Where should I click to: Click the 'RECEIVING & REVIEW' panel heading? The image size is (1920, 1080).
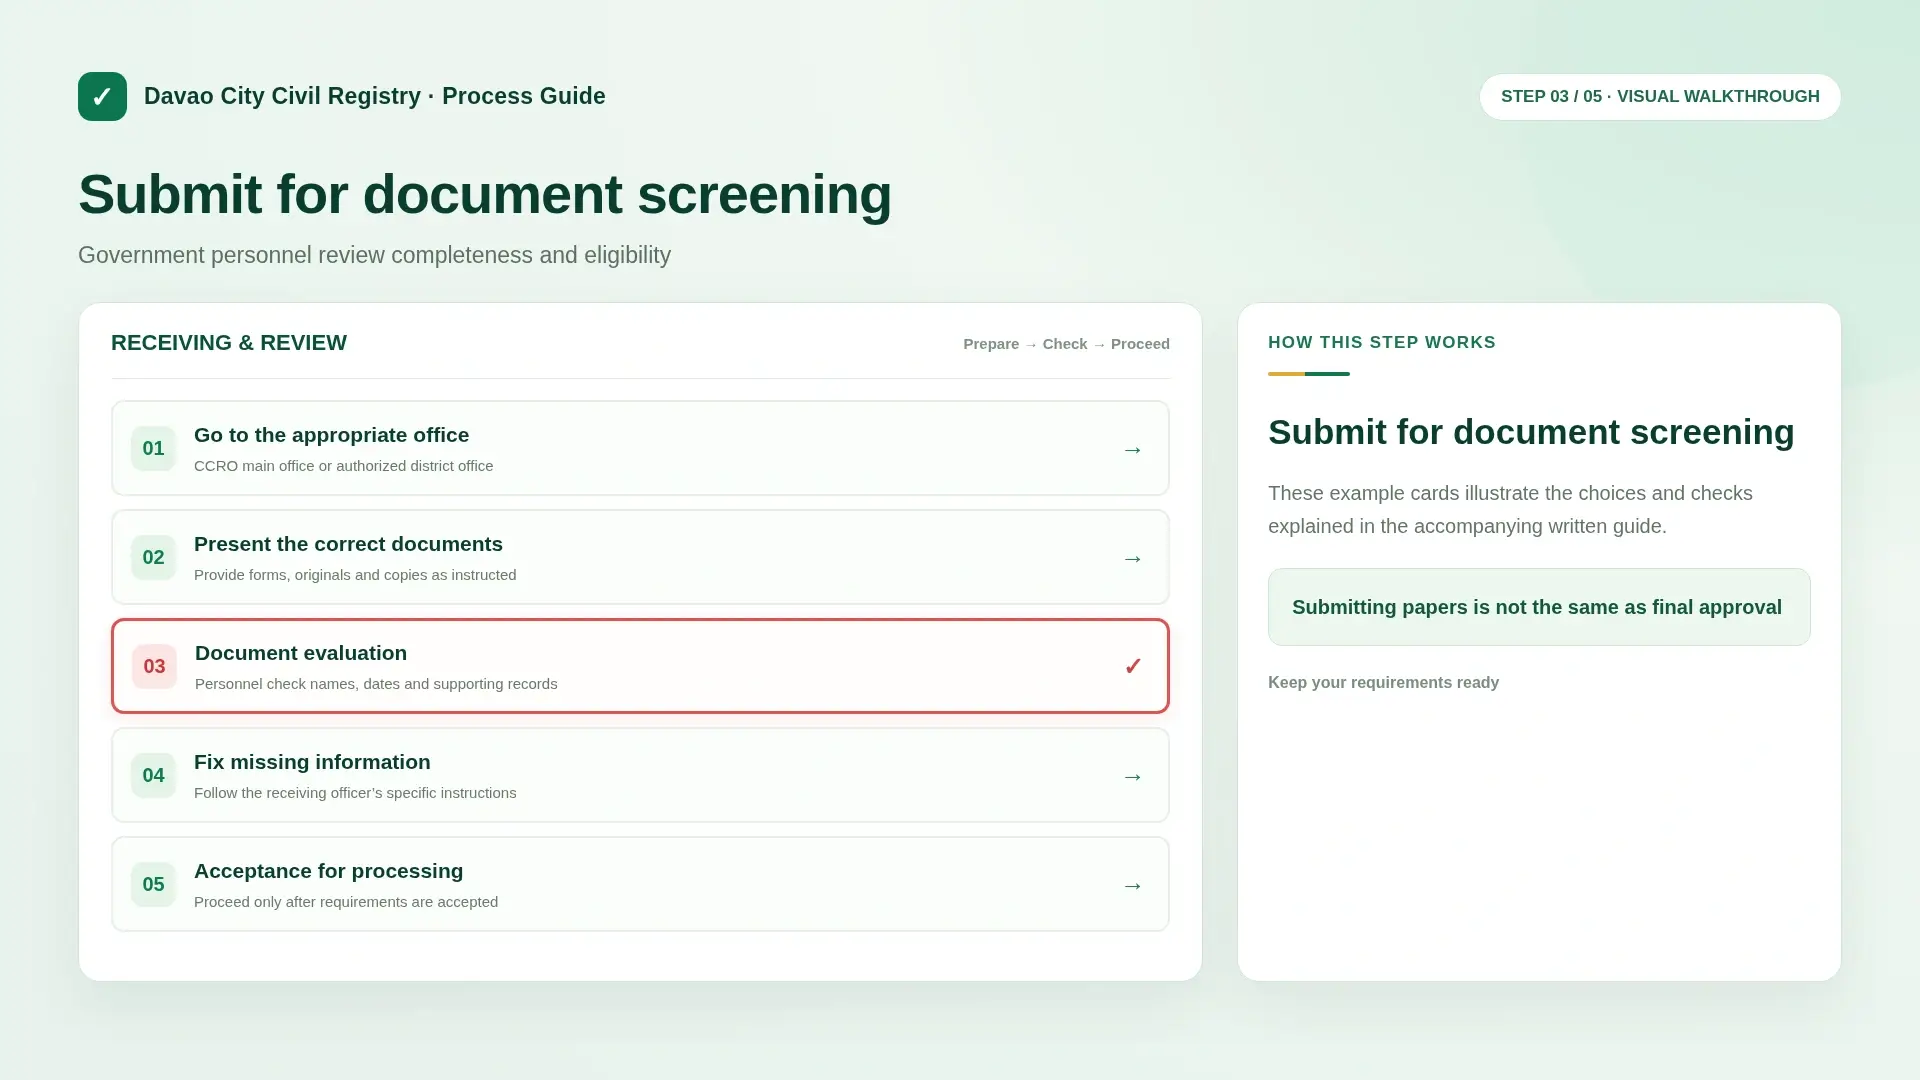(229, 343)
